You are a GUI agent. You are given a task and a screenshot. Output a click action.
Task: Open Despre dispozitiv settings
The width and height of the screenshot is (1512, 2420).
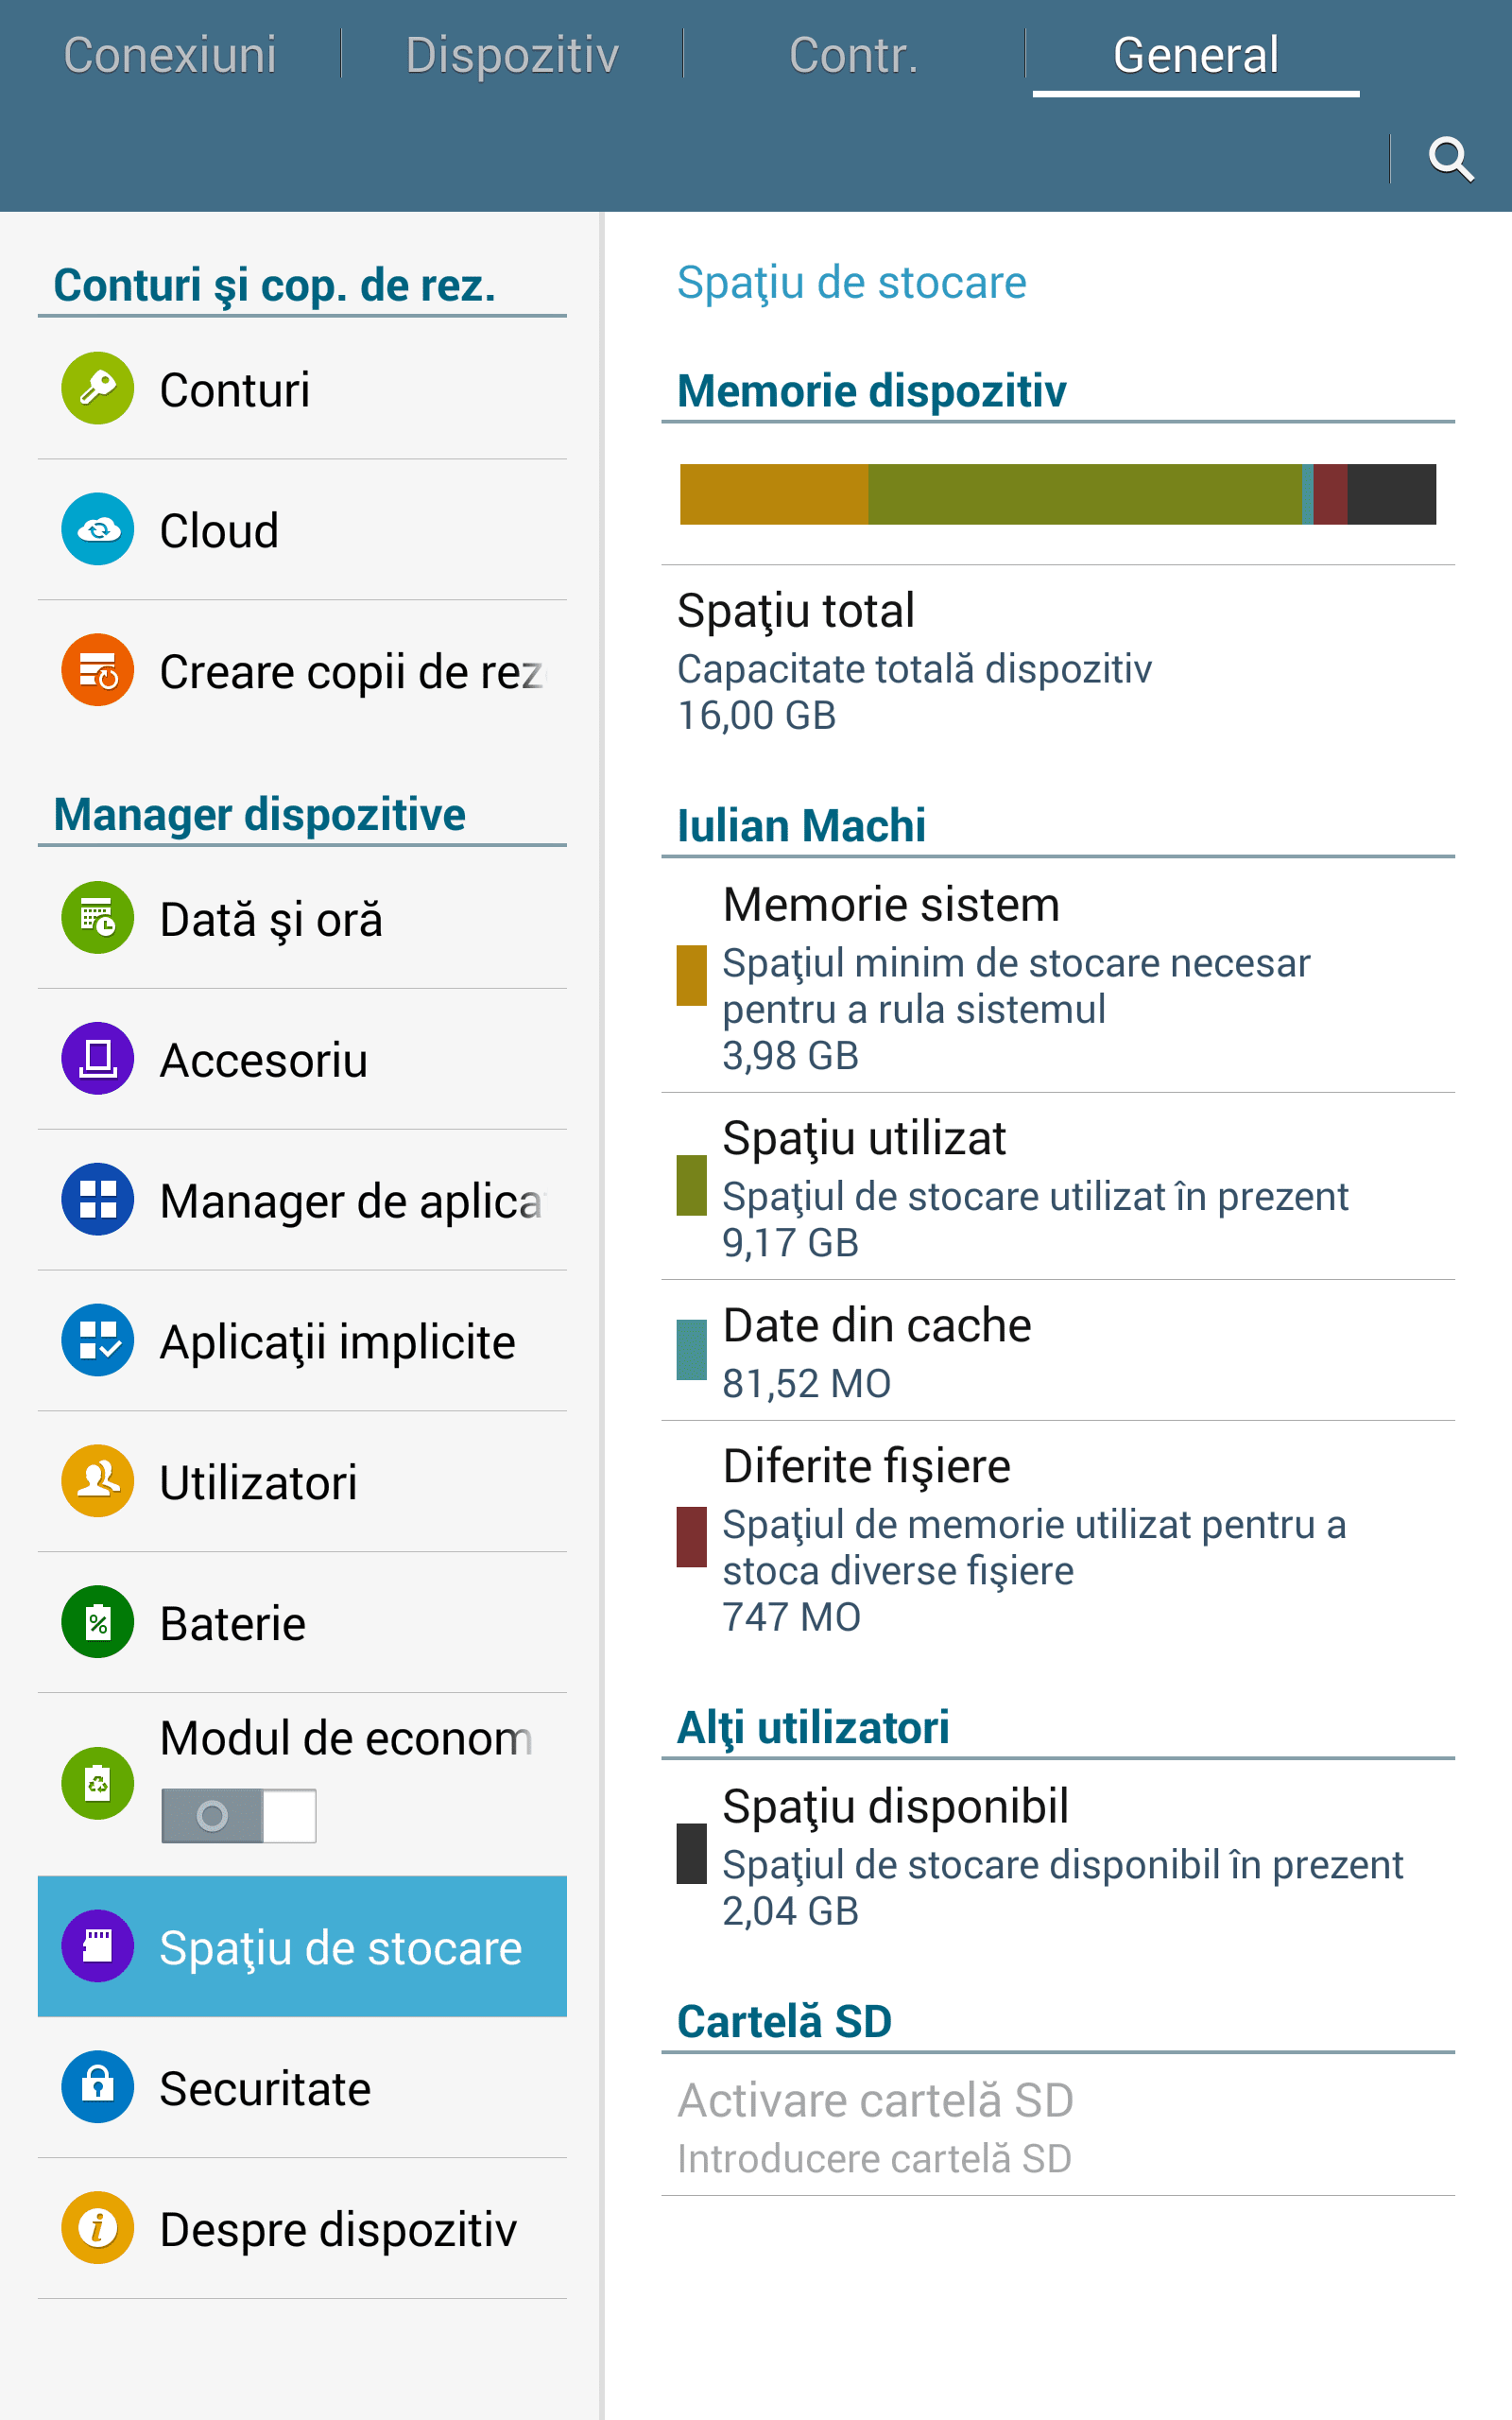coord(302,2228)
